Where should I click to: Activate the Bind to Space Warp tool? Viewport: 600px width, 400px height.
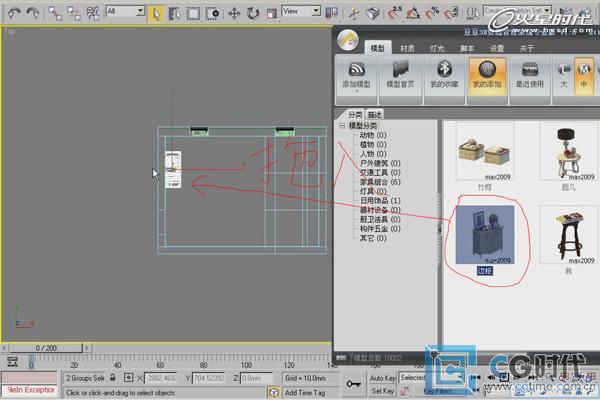[93, 14]
